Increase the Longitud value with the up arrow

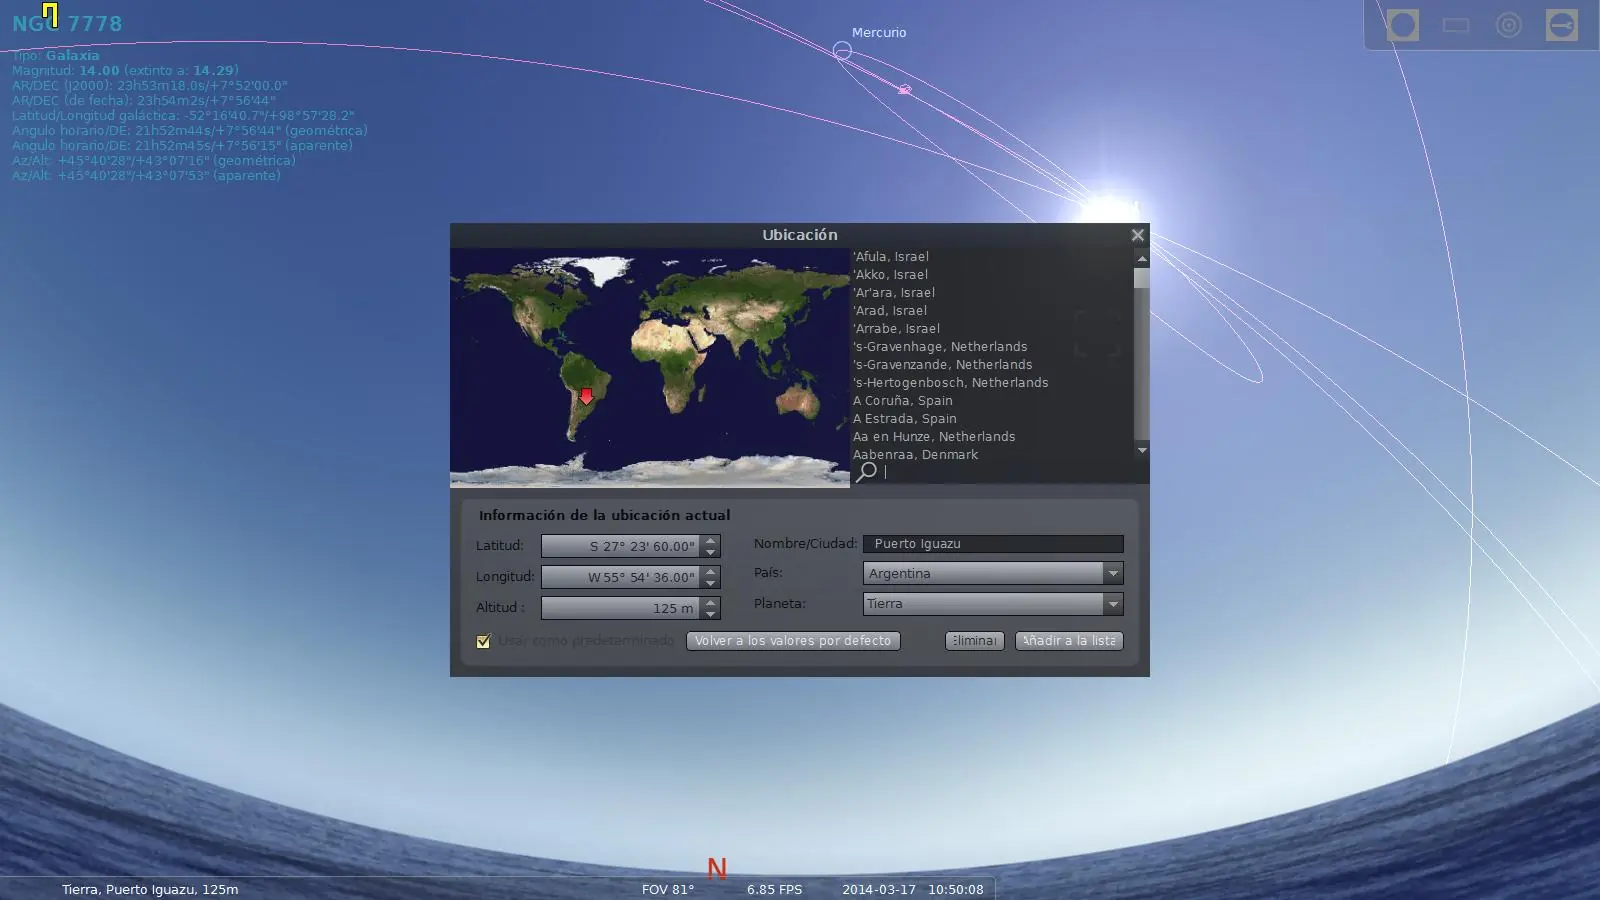[711, 572]
